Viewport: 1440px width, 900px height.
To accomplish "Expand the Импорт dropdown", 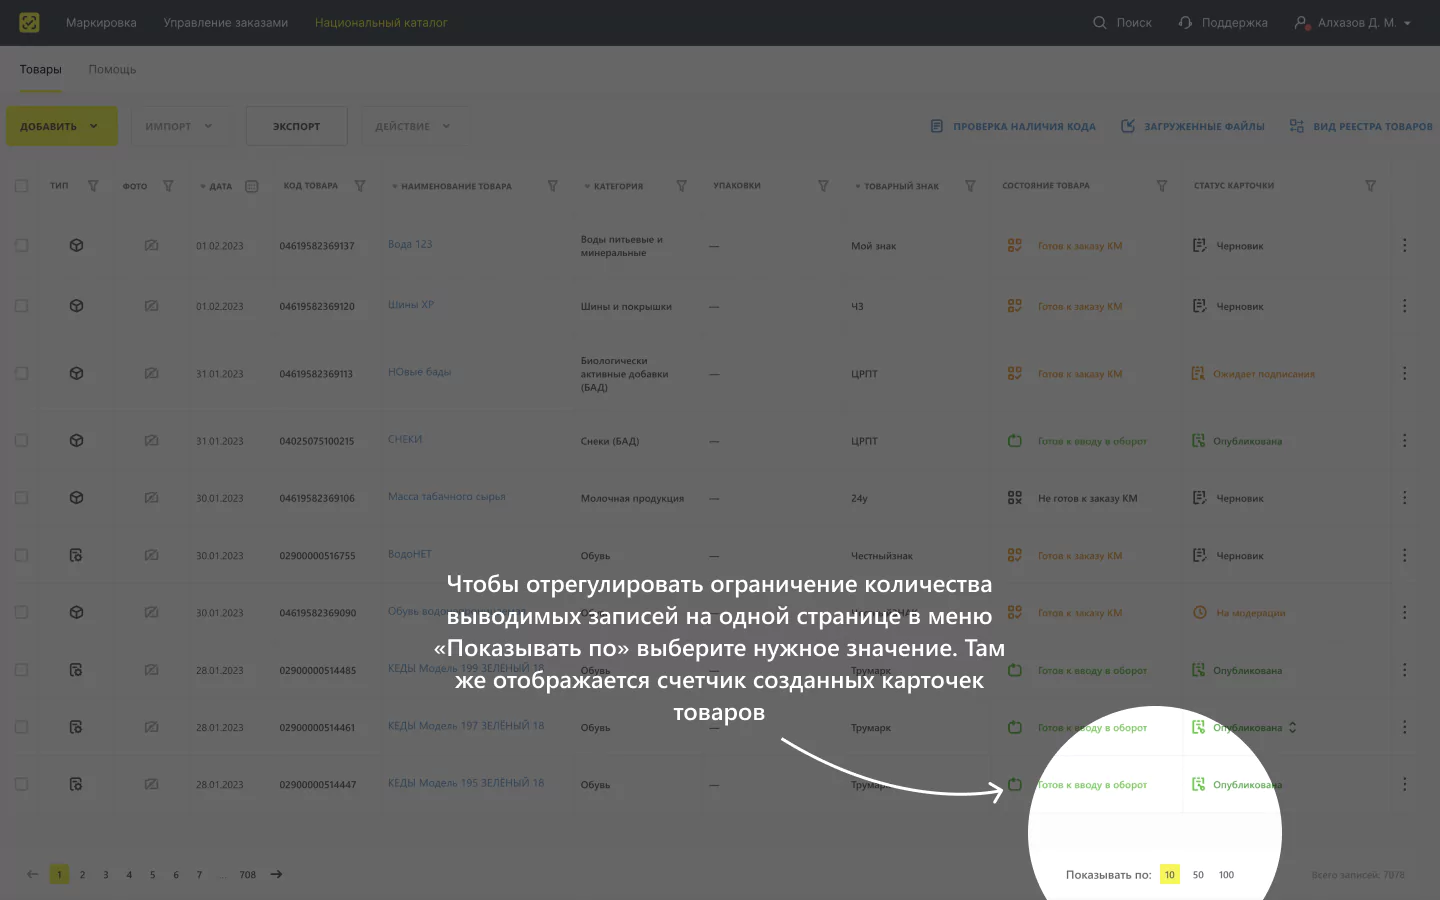I will pyautogui.click(x=180, y=126).
